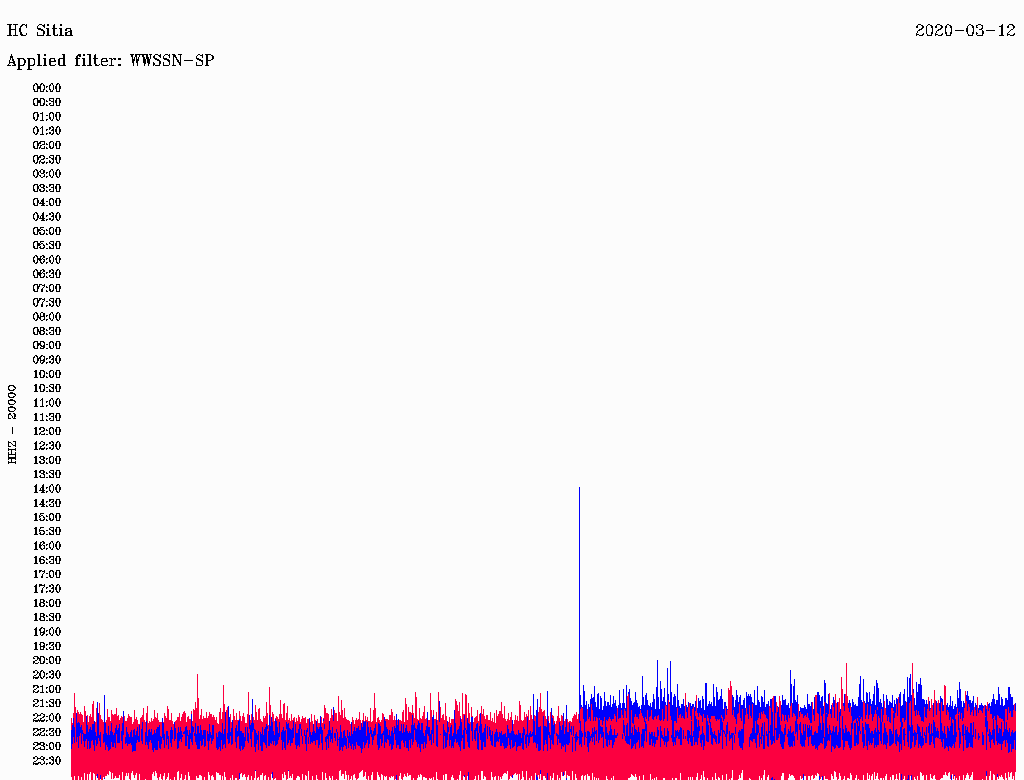Click the 22:00 time label
This screenshot has width=1024, height=780.
click(x=47, y=718)
